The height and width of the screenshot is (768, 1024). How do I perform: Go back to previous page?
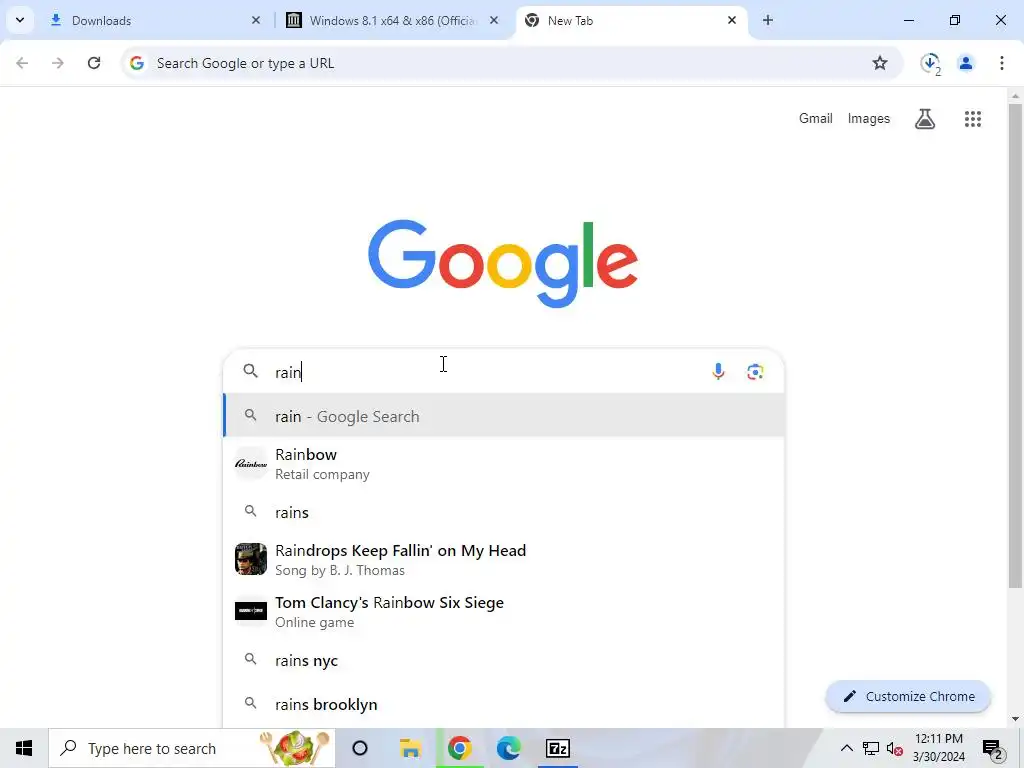click(22, 63)
